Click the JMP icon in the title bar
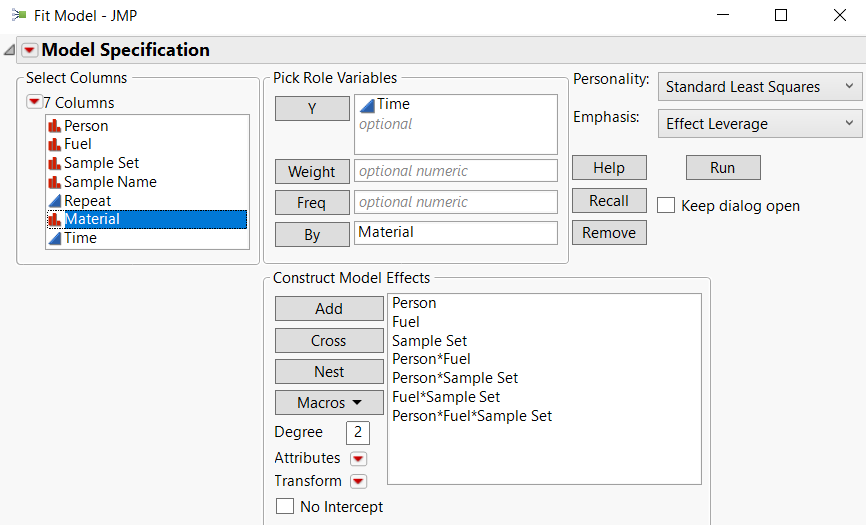This screenshot has width=866, height=525. point(19,15)
